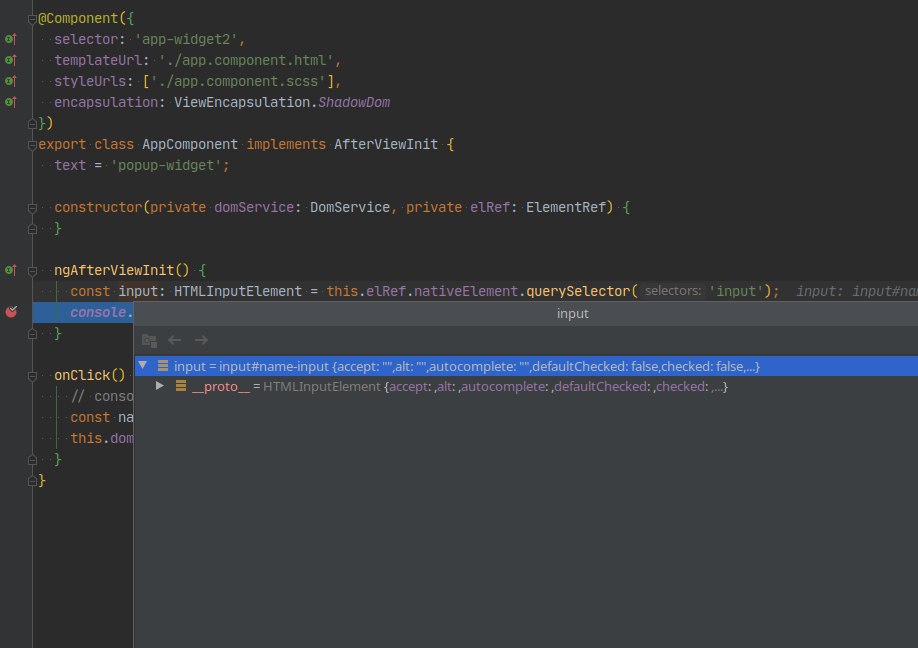Click the 'onClick()' method name
This screenshot has width=918, height=648.
90,375
